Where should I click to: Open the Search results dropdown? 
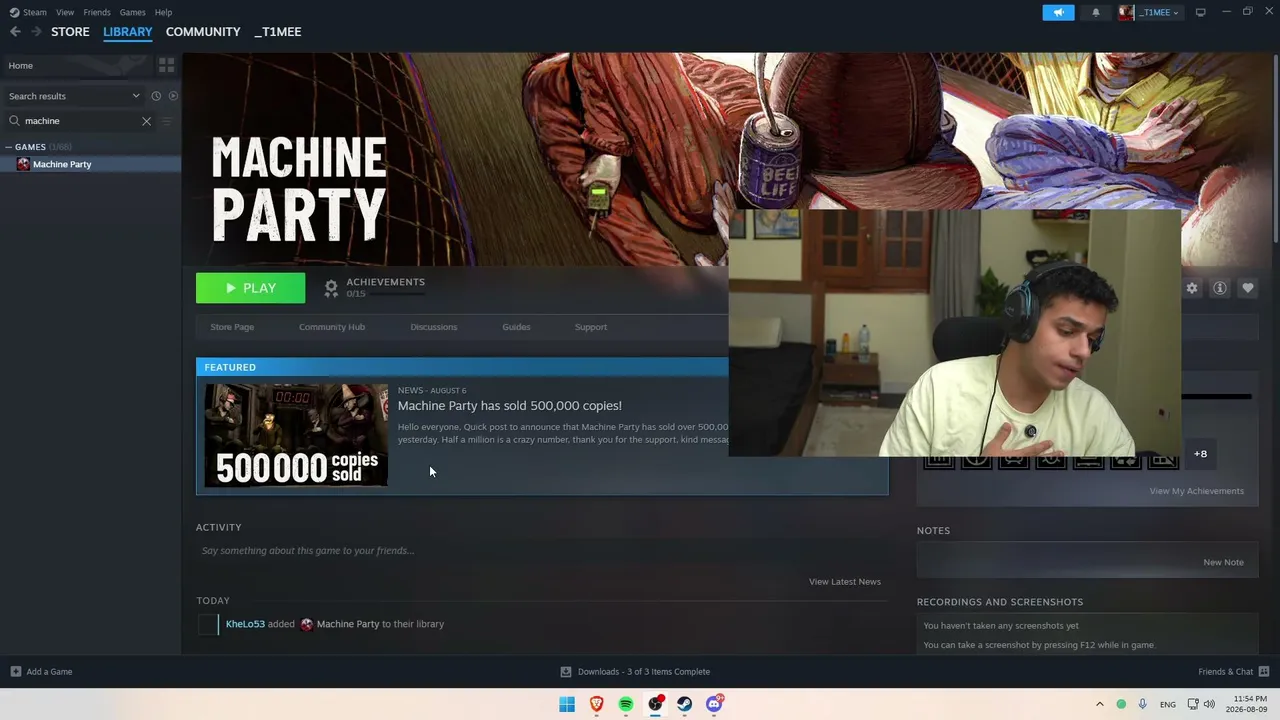(x=74, y=96)
